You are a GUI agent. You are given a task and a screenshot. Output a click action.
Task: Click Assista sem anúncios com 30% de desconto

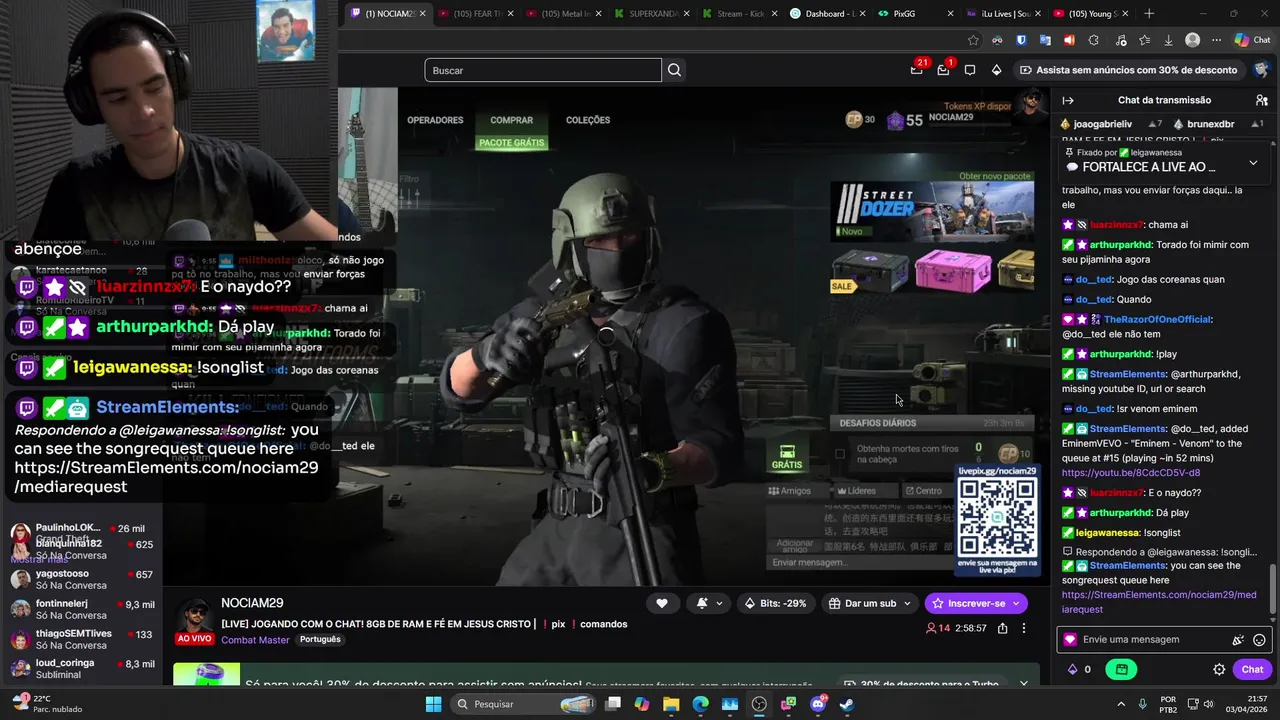(1129, 70)
